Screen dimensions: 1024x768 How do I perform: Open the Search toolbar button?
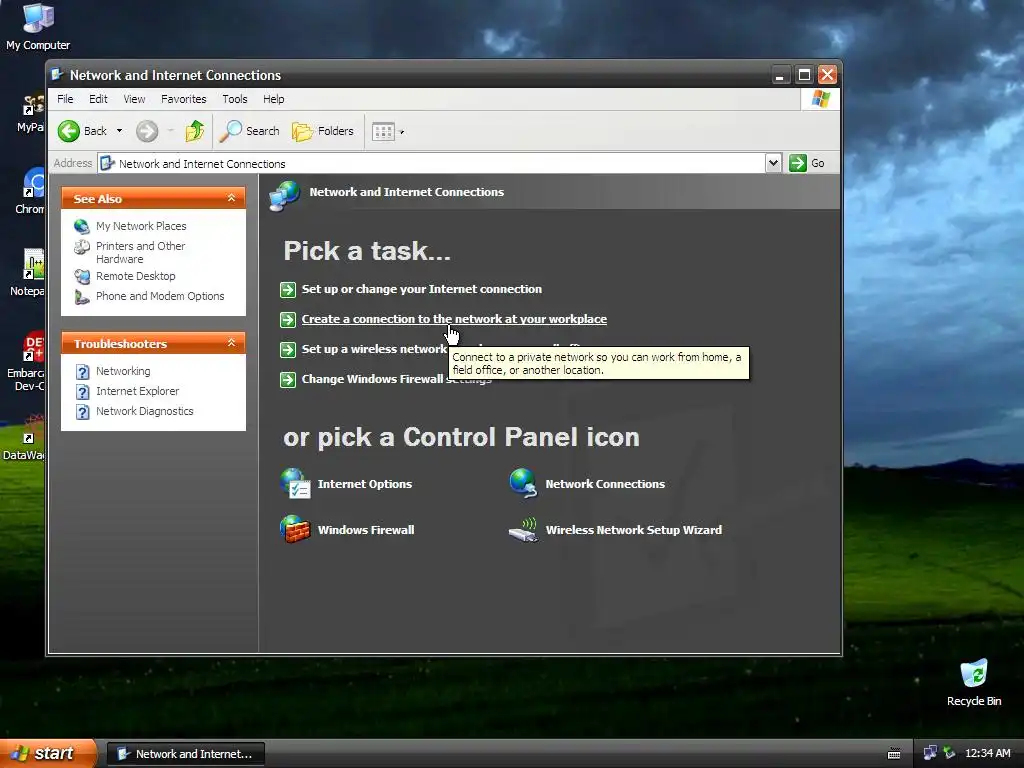coord(249,131)
